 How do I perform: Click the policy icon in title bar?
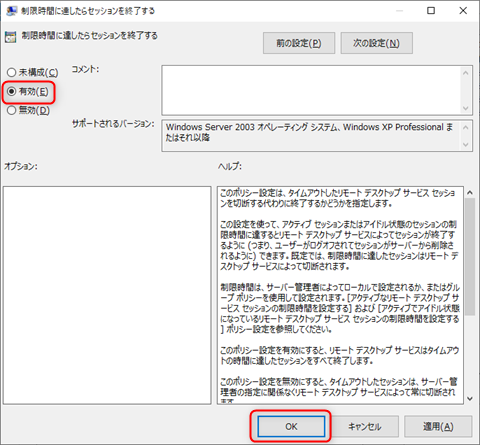pos(11,11)
